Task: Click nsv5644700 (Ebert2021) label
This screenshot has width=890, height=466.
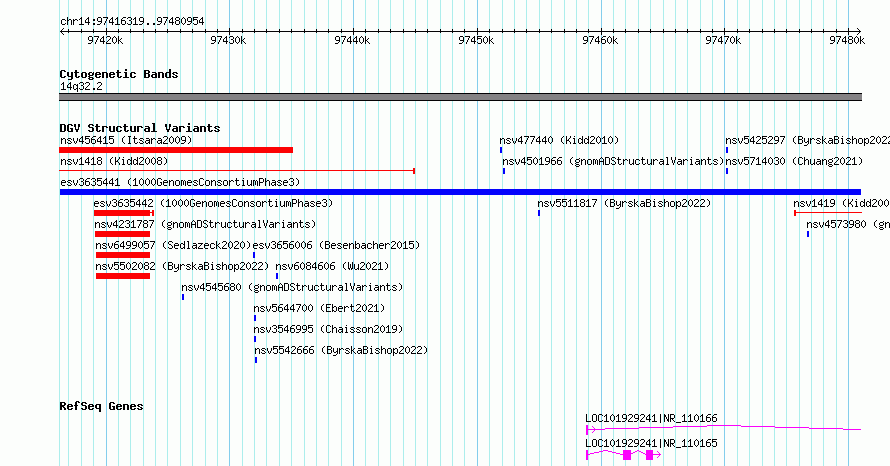Action: [319, 308]
